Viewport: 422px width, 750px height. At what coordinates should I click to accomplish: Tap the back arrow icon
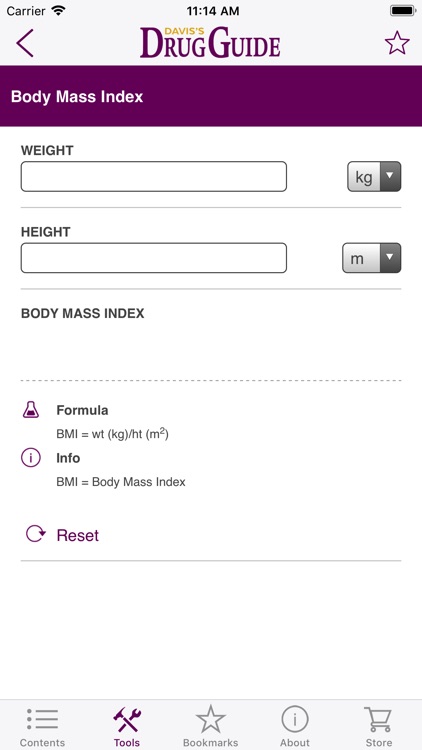25,44
